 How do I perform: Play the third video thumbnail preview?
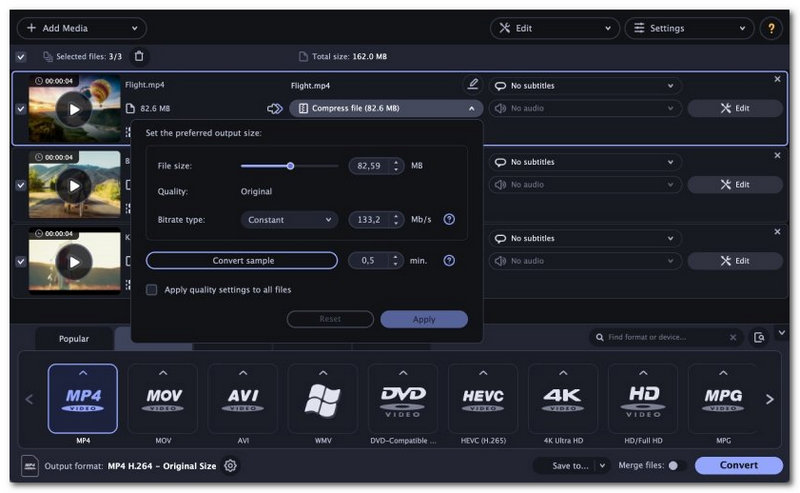74,262
